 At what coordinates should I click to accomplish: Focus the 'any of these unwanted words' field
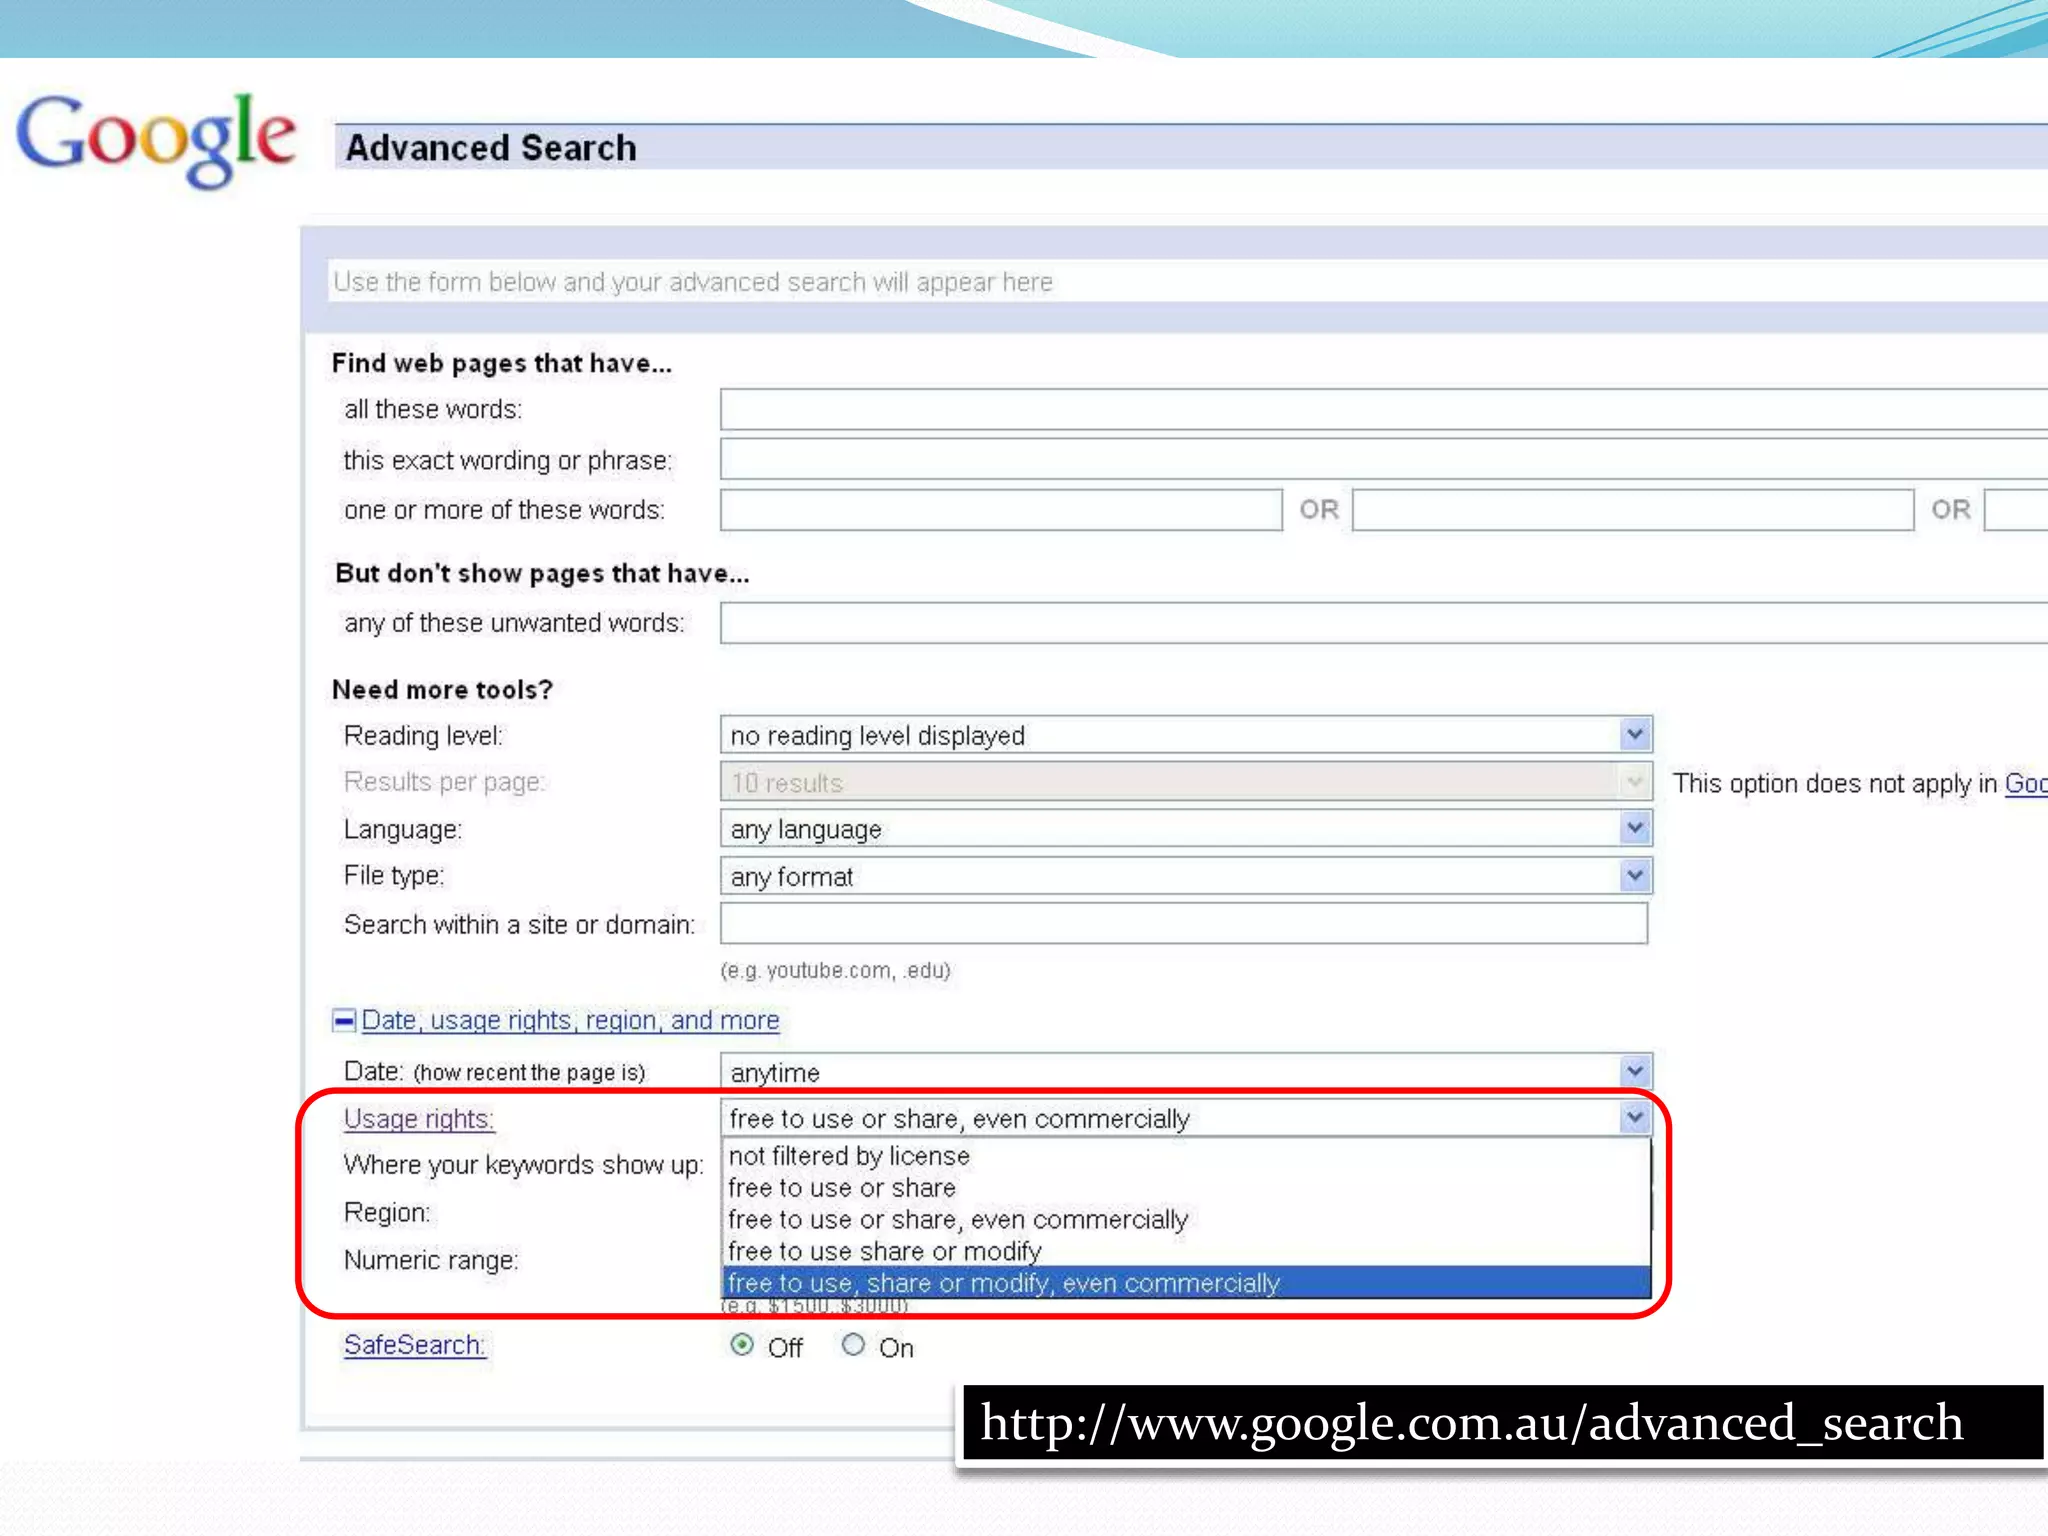coord(1384,623)
